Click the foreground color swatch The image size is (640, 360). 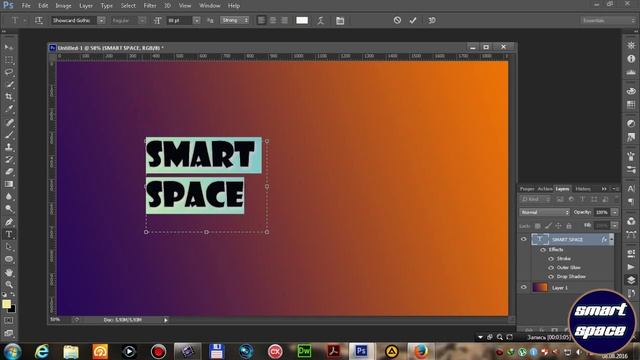[6, 304]
